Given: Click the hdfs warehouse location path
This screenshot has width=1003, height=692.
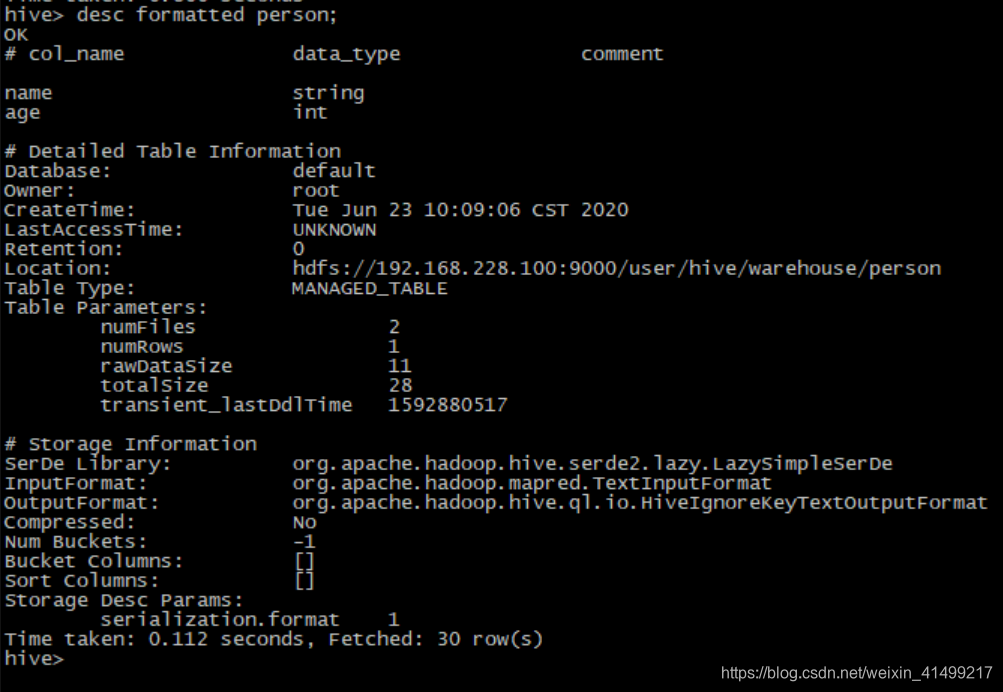Looking at the screenshot, I should tap(617, 268).
